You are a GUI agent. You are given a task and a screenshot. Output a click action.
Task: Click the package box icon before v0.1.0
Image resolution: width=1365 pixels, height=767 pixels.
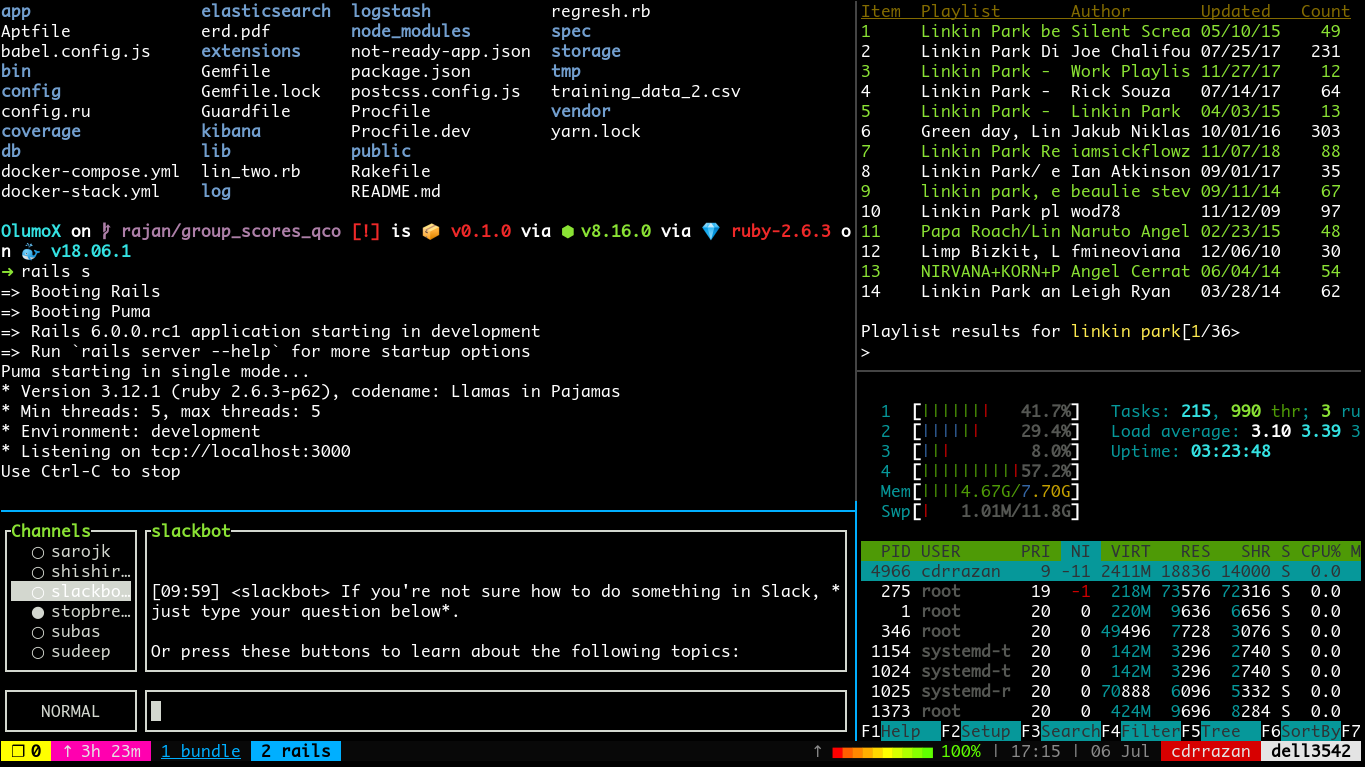(431, 231)
